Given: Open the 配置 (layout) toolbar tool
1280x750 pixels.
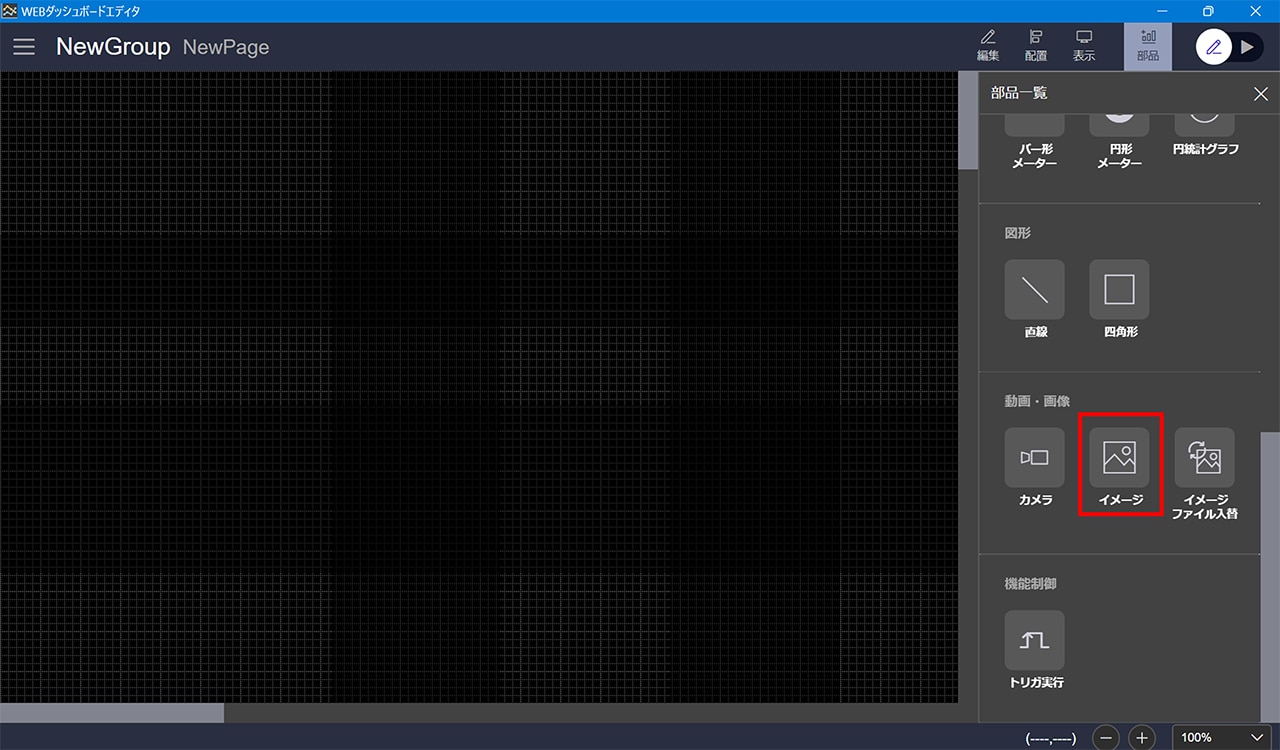Looking at the screenshot, I should [1036, 46].
